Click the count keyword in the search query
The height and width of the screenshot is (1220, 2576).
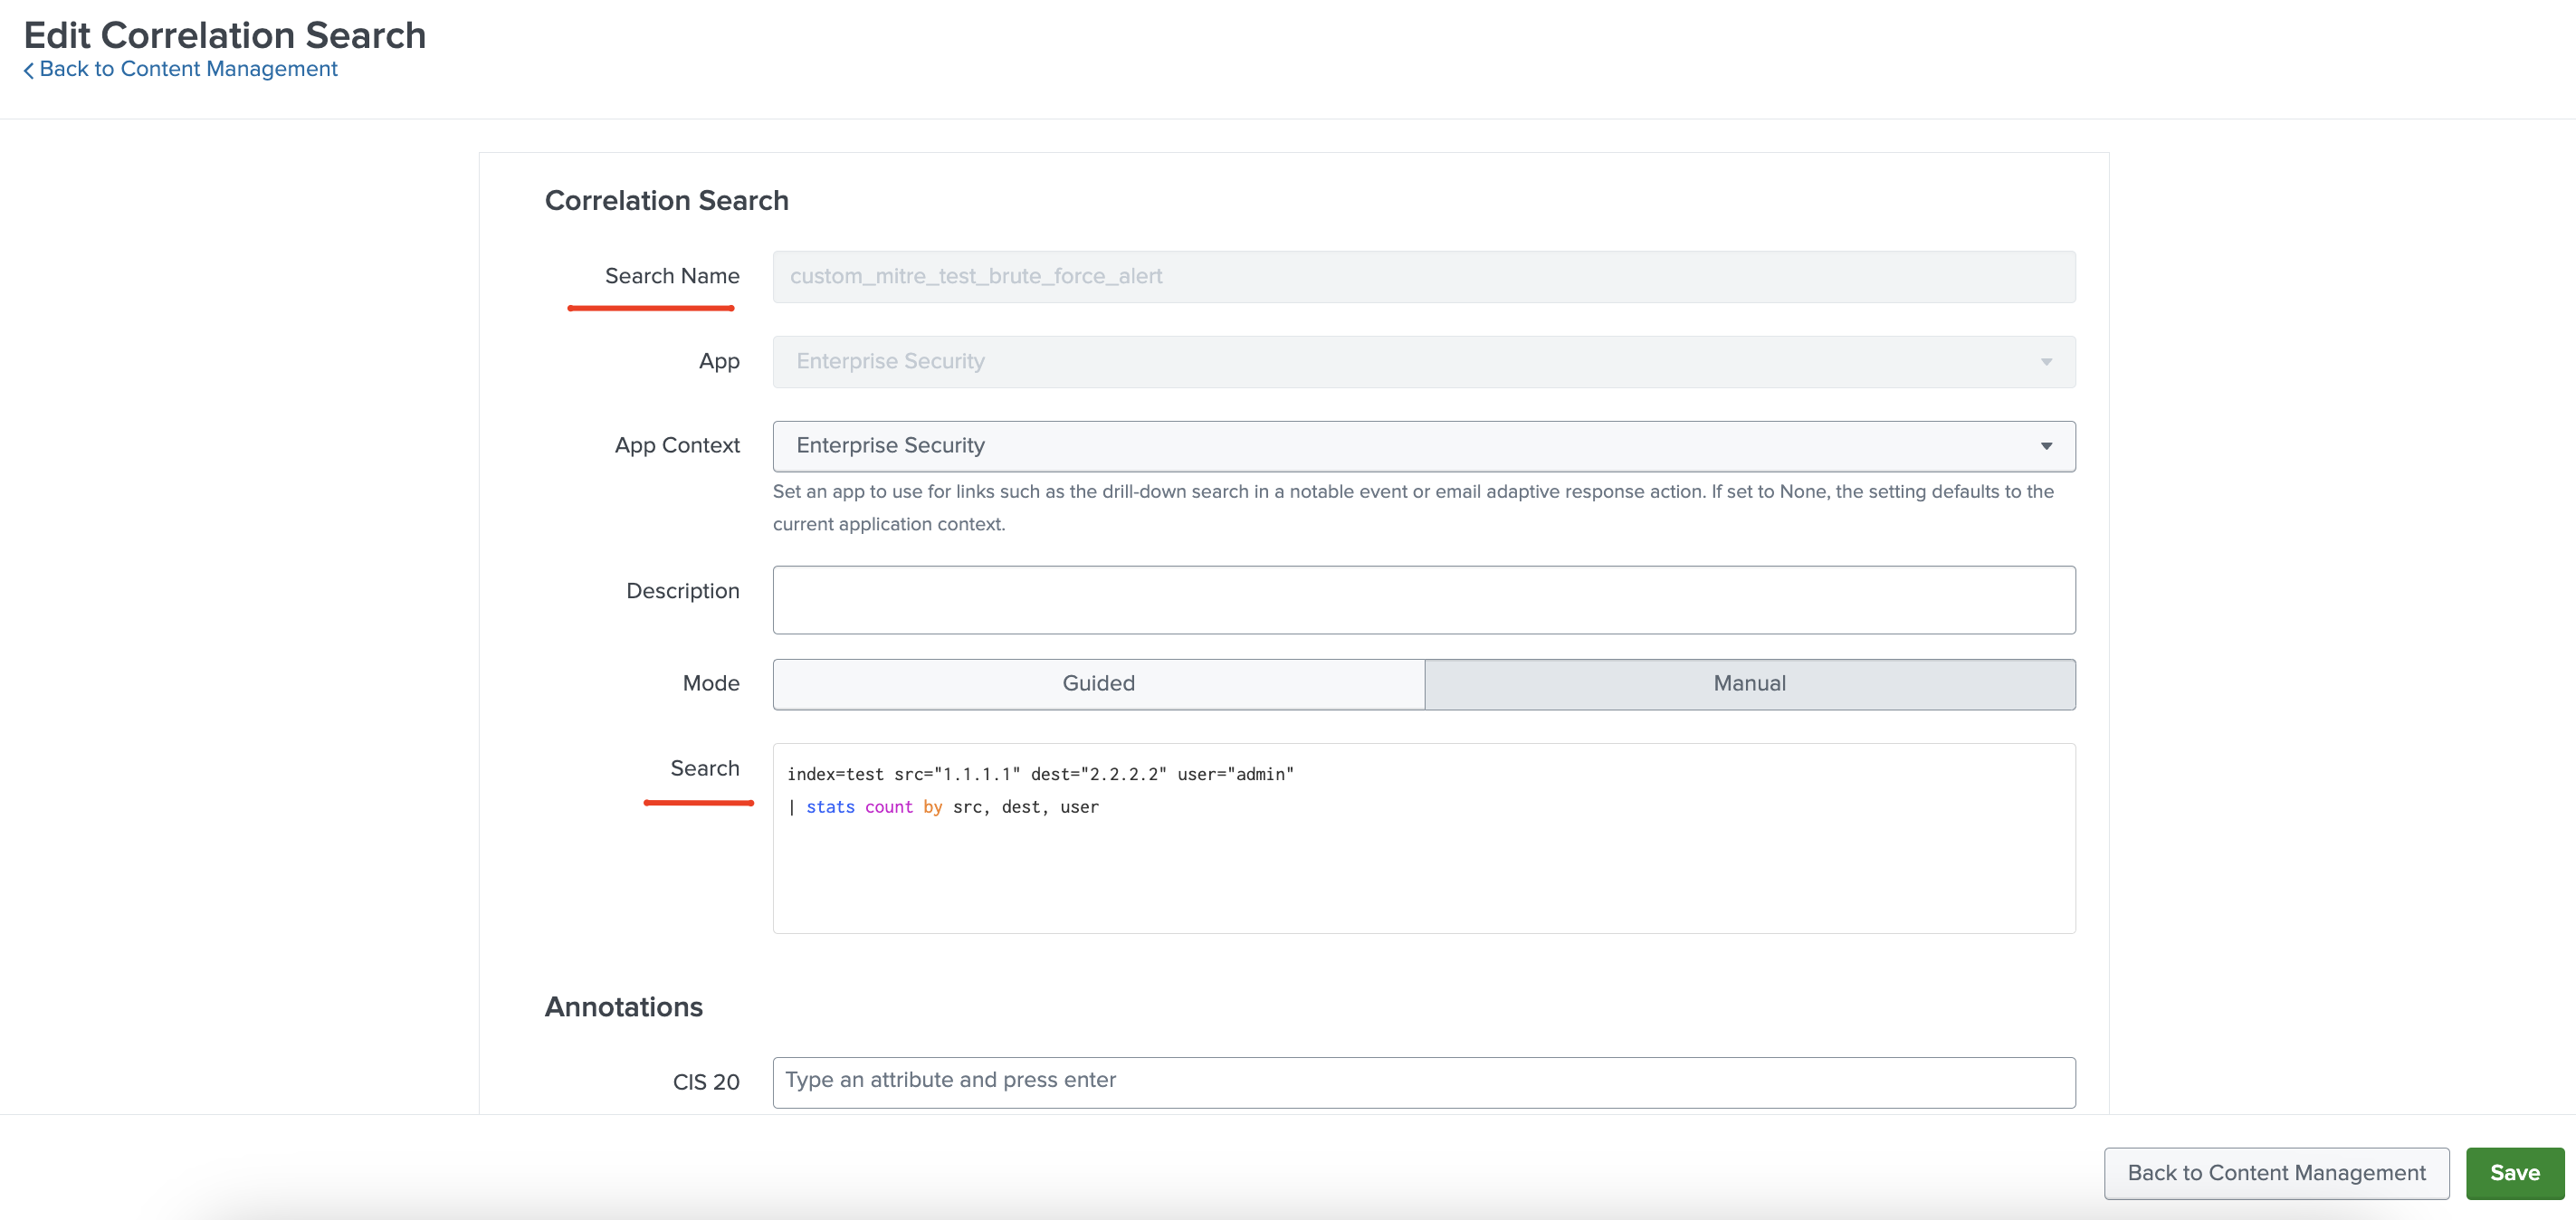(888, 807)
